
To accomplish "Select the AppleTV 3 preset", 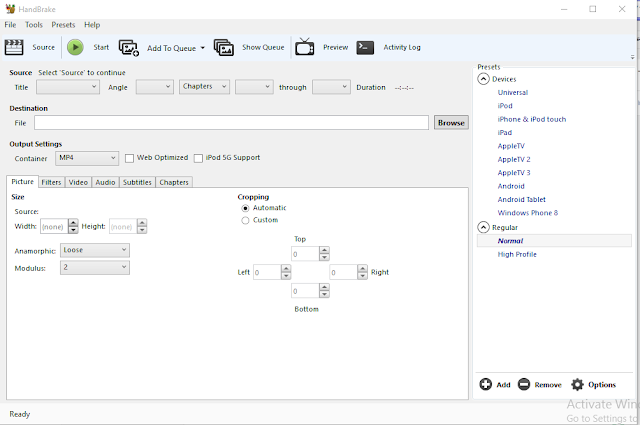I will [514, 173].
